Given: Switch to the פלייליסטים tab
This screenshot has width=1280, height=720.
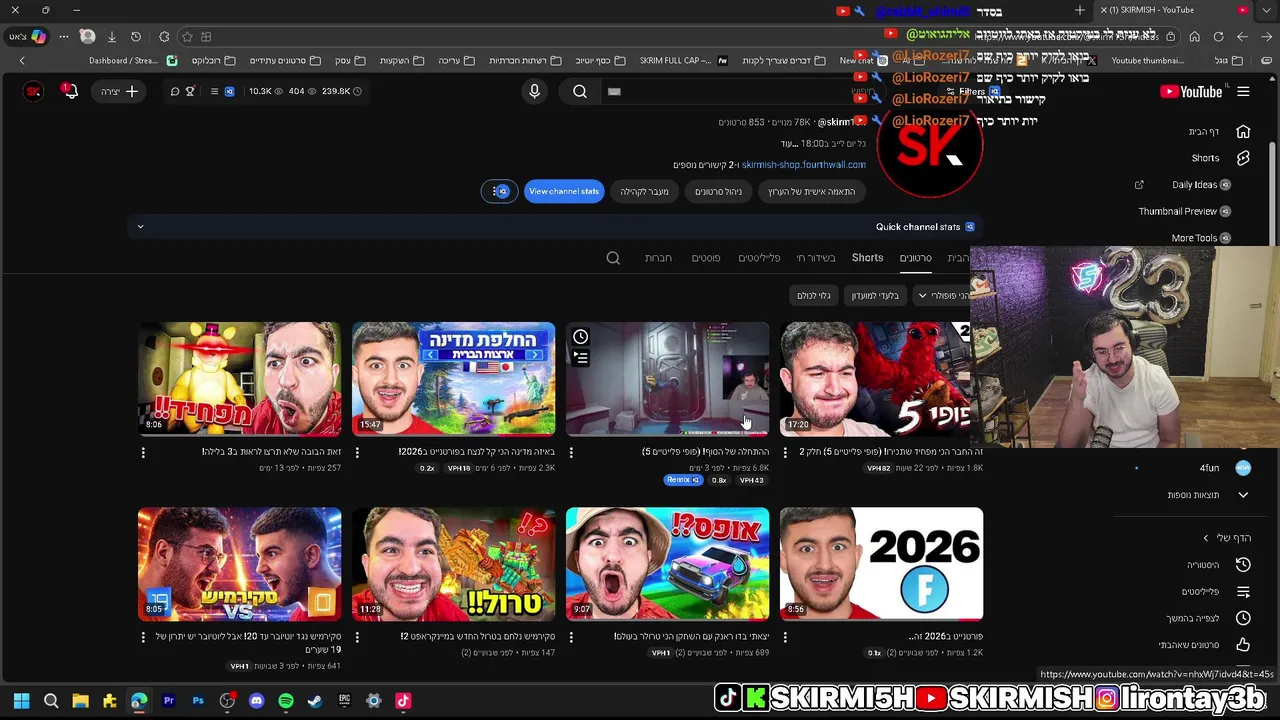Looking at the screenshot, I should pos(759,258).
